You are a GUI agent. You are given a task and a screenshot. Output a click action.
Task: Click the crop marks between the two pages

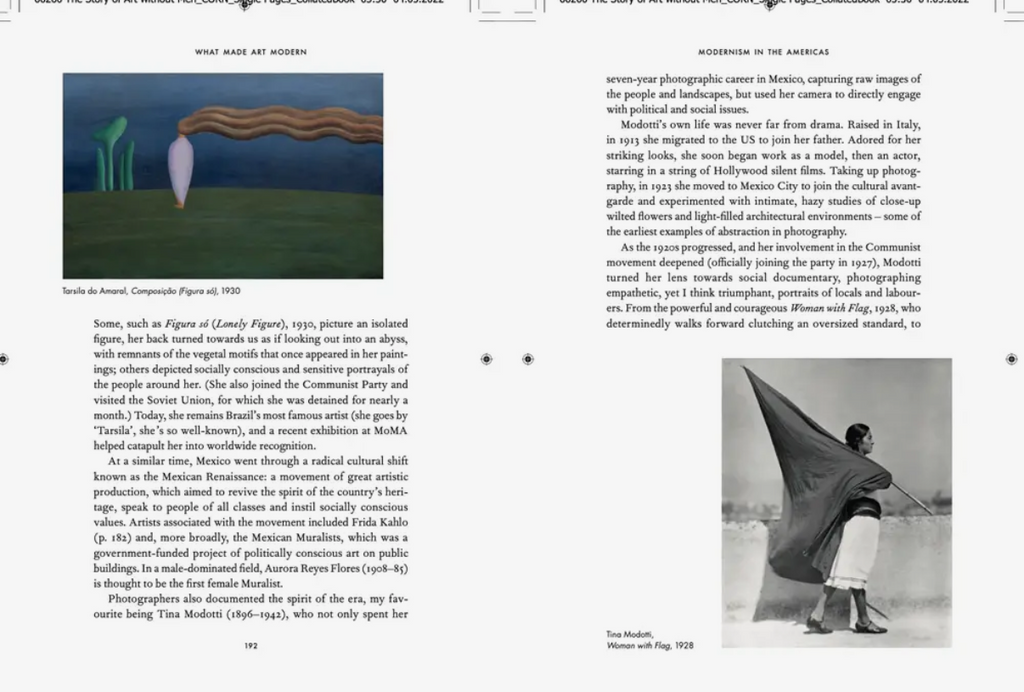(x=507, y=12)
